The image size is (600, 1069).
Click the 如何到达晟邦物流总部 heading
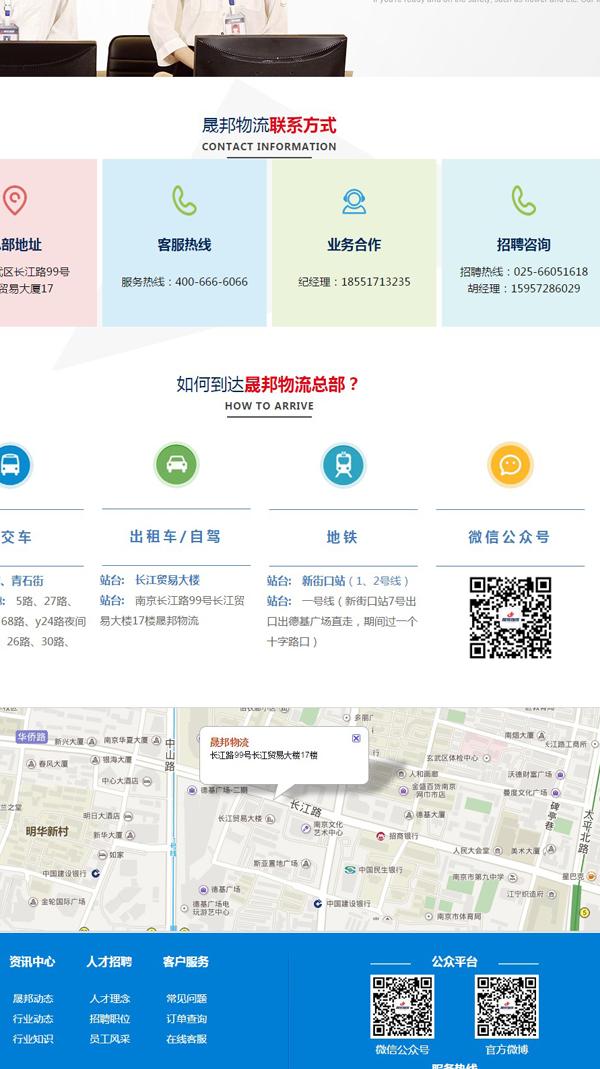[268, 385]
